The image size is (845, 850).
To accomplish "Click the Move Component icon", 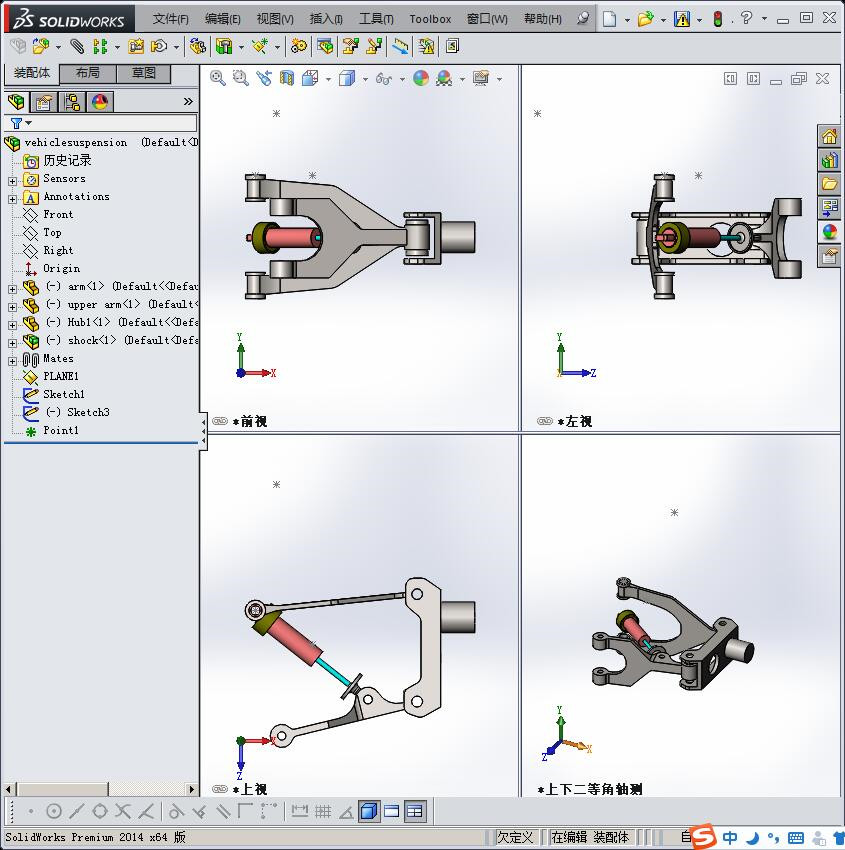I will point(159,47).
